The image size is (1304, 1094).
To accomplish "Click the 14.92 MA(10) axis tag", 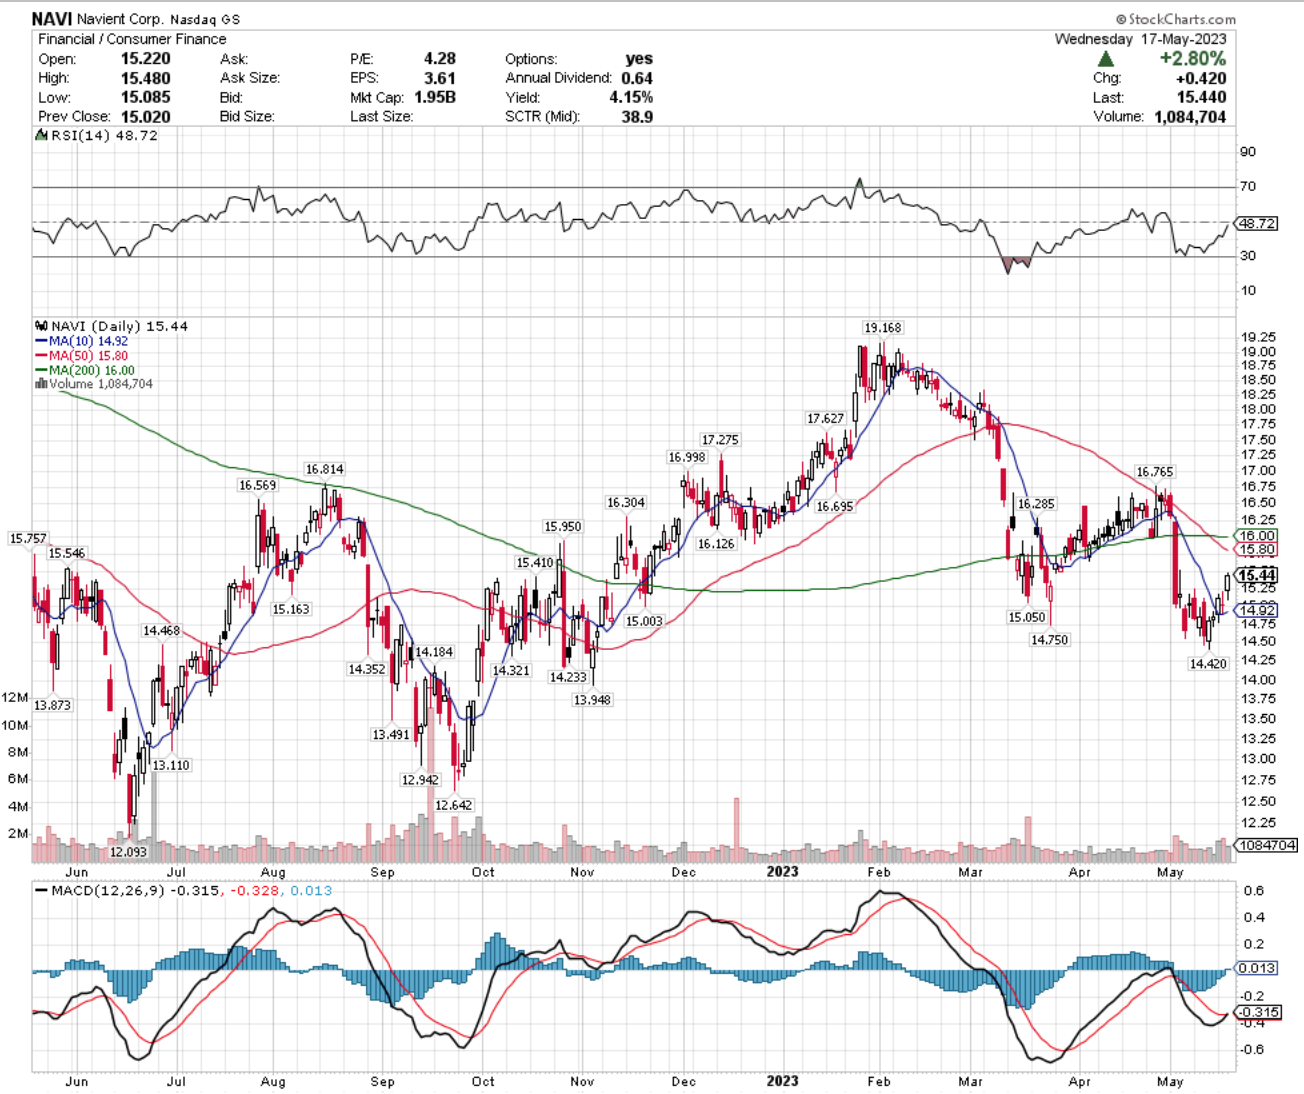I will [x=1257, y=610].
